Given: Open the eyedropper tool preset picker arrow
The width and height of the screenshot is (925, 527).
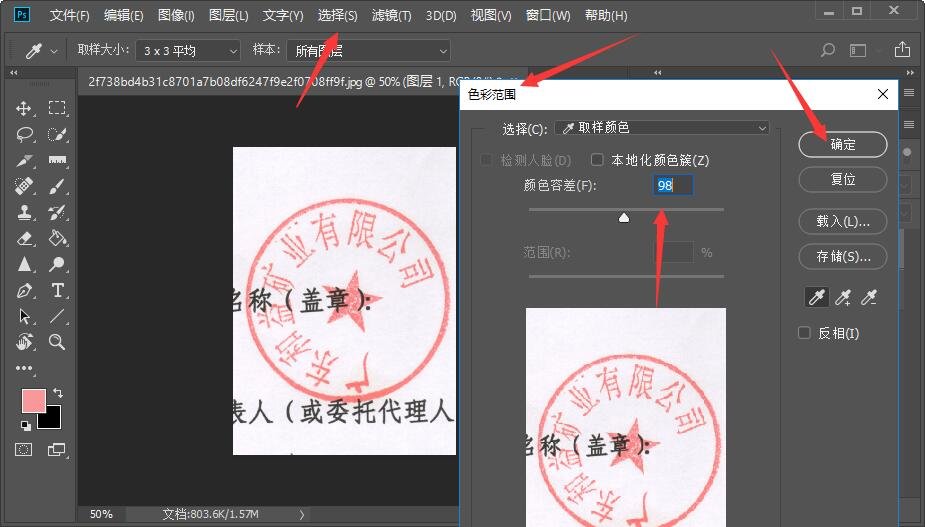Looking at the screenshot, I should (x=54, y=51).
